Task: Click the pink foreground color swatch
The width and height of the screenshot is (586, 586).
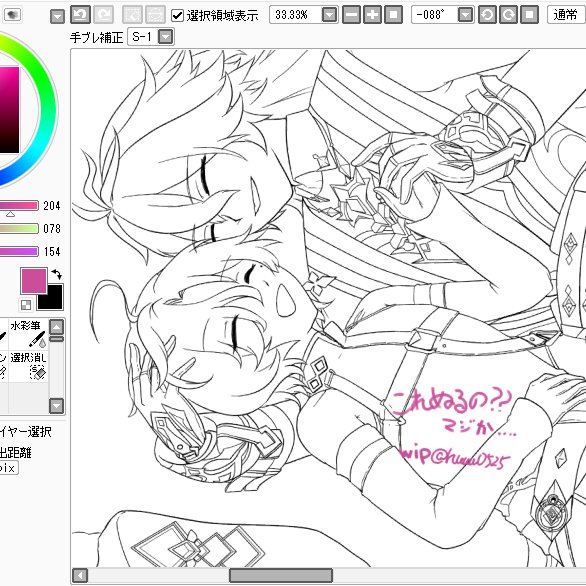Action: [34, 280]
